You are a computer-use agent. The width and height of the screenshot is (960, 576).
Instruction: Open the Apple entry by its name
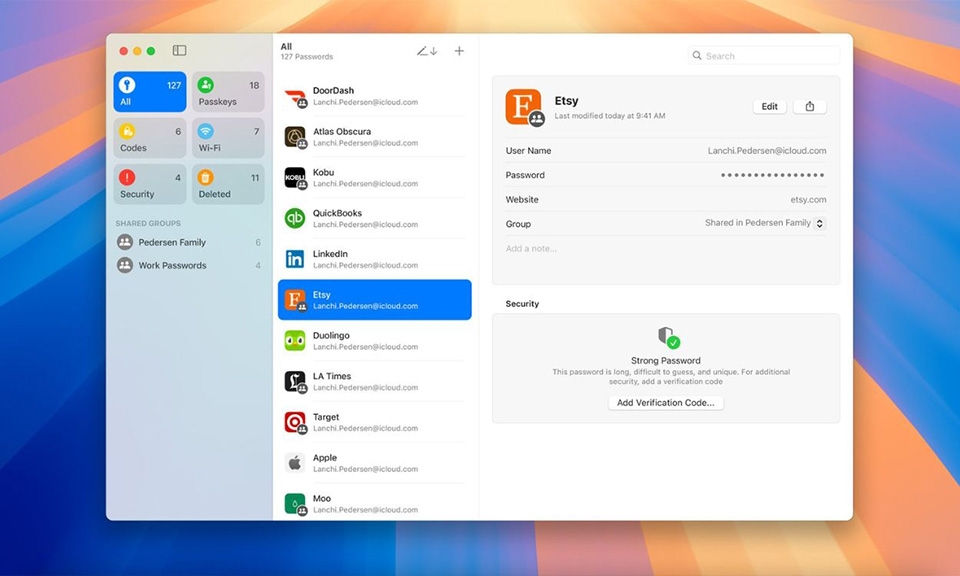[324, 458]
